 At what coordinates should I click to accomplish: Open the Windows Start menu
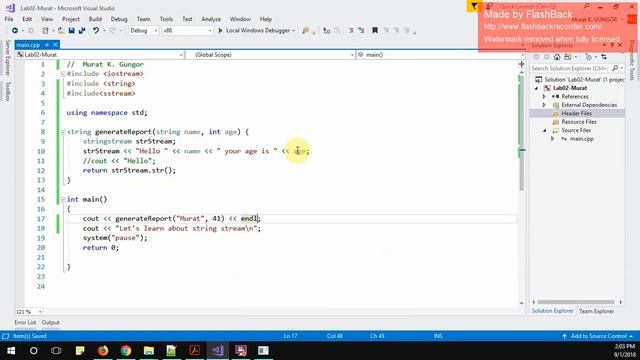click(x=11, y=351)
